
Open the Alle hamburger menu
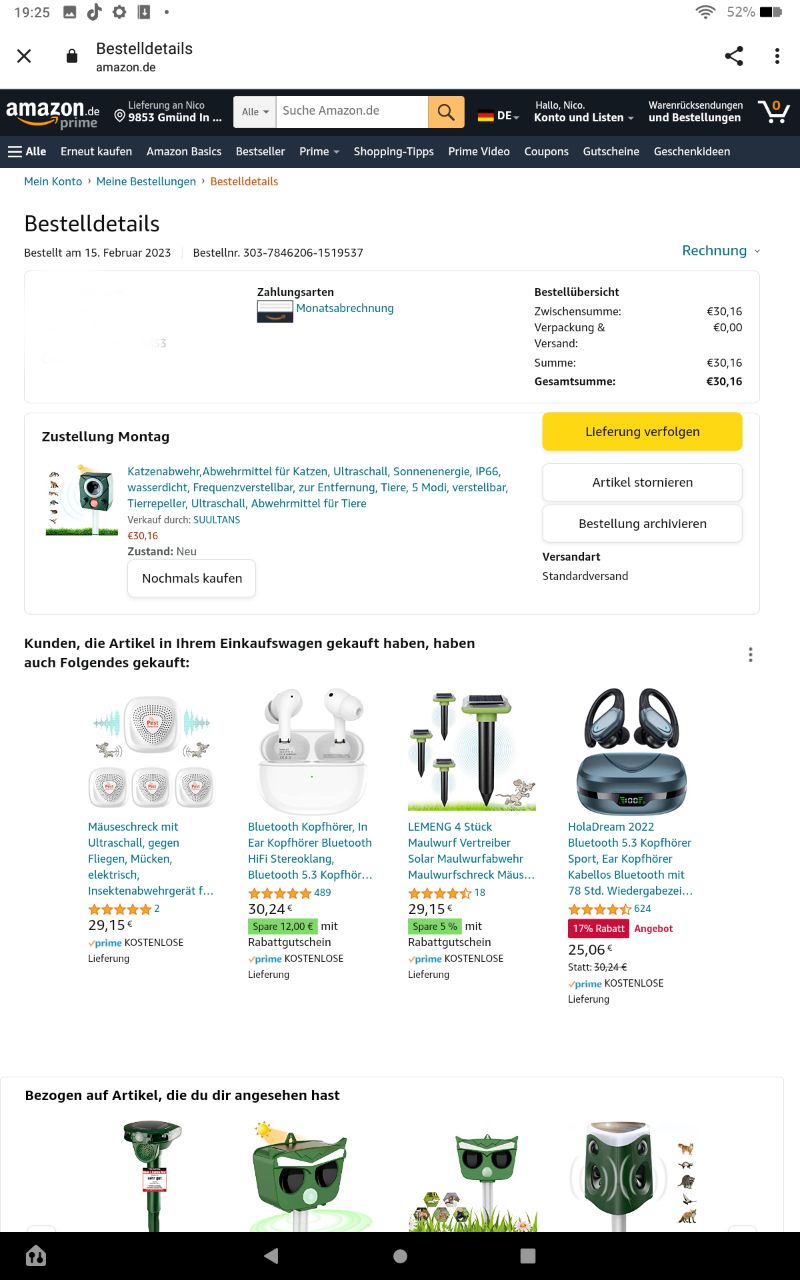(x=27, y=152)
